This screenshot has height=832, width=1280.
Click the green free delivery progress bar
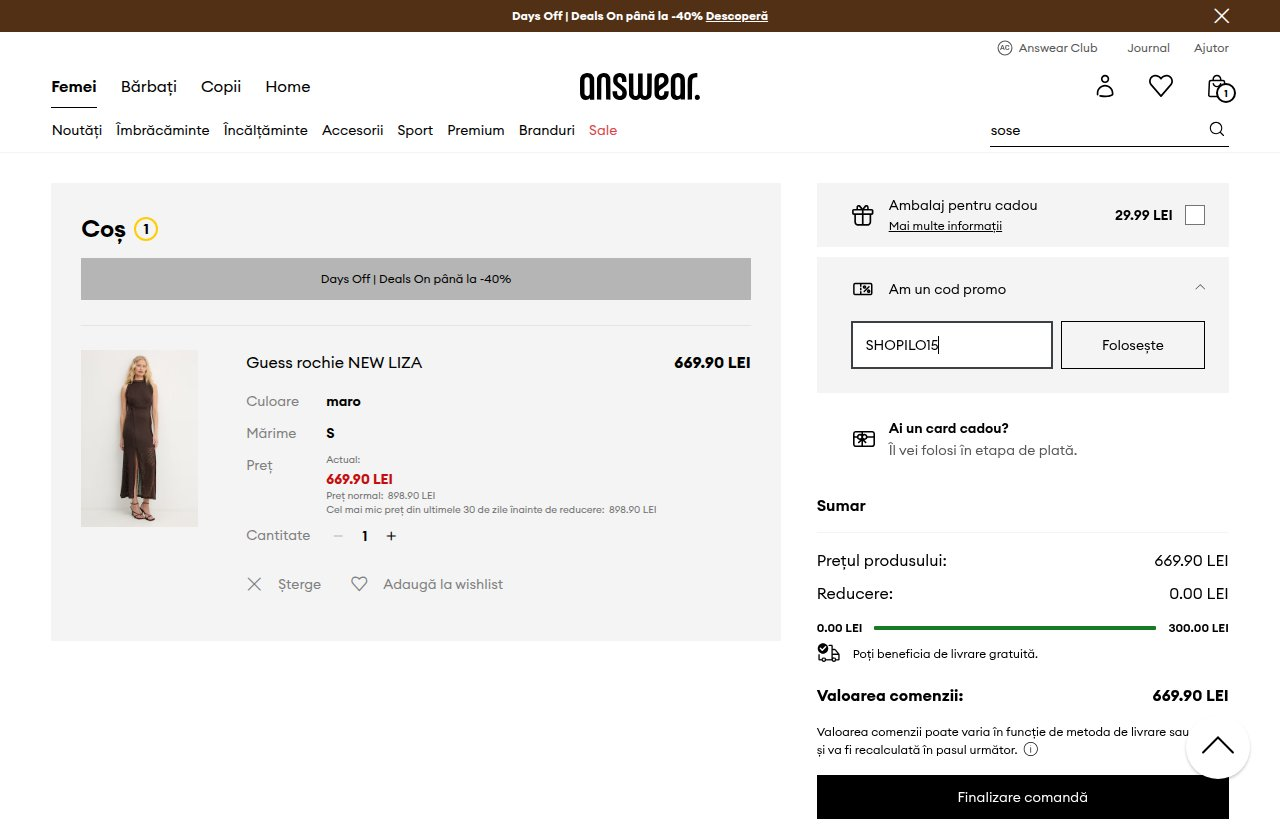pyautogui.click(x=1015, y=628)
